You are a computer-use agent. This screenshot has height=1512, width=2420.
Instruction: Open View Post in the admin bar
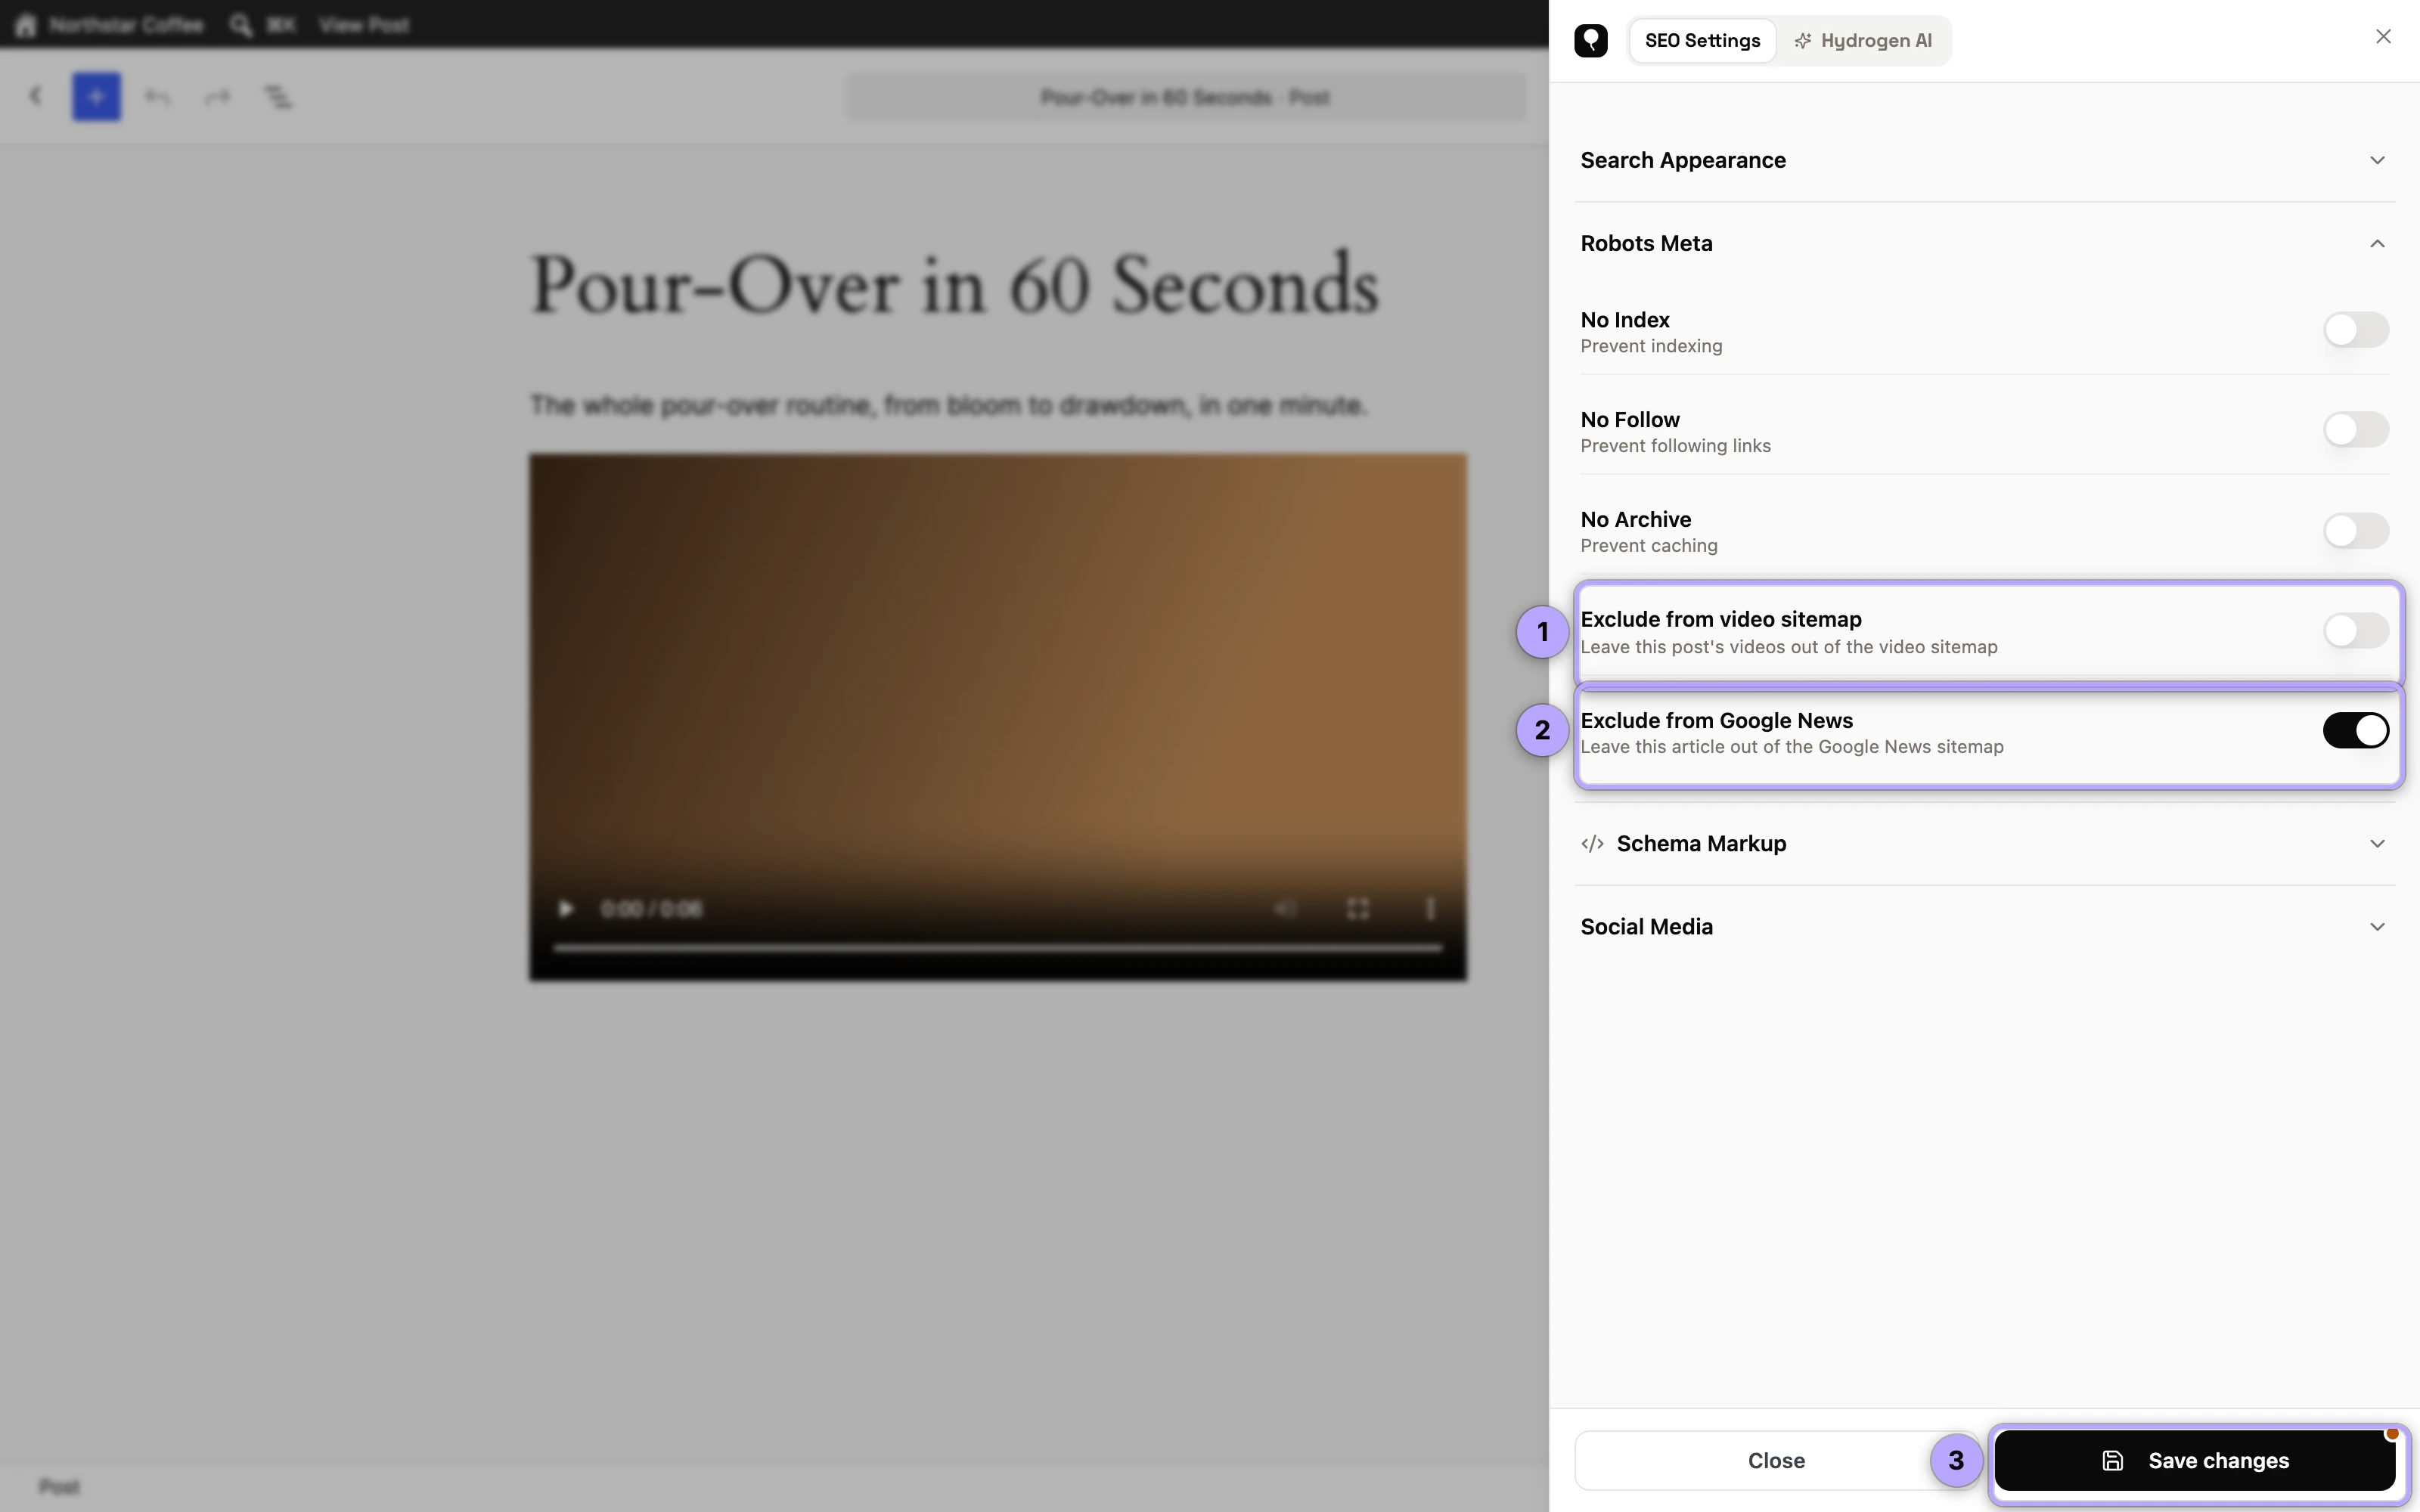364,24
